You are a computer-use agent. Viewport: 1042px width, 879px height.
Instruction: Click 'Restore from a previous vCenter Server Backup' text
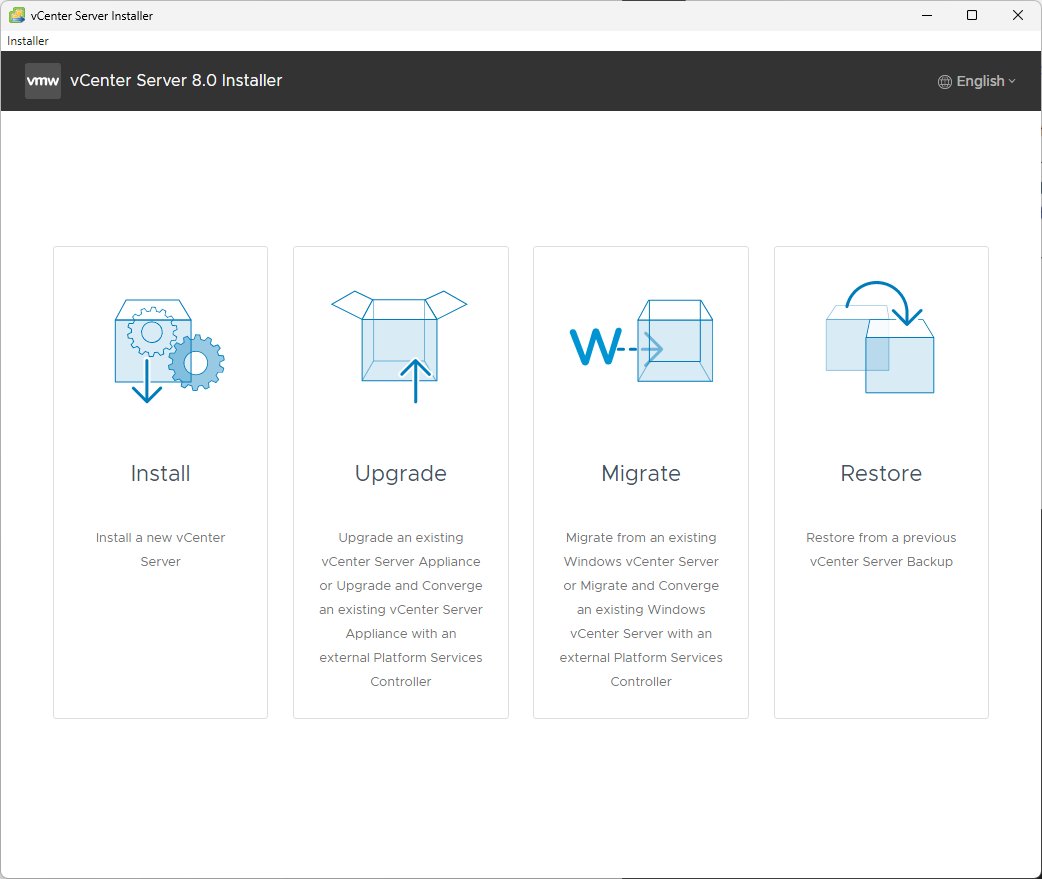pyautogui.click(x=881, y=549)
